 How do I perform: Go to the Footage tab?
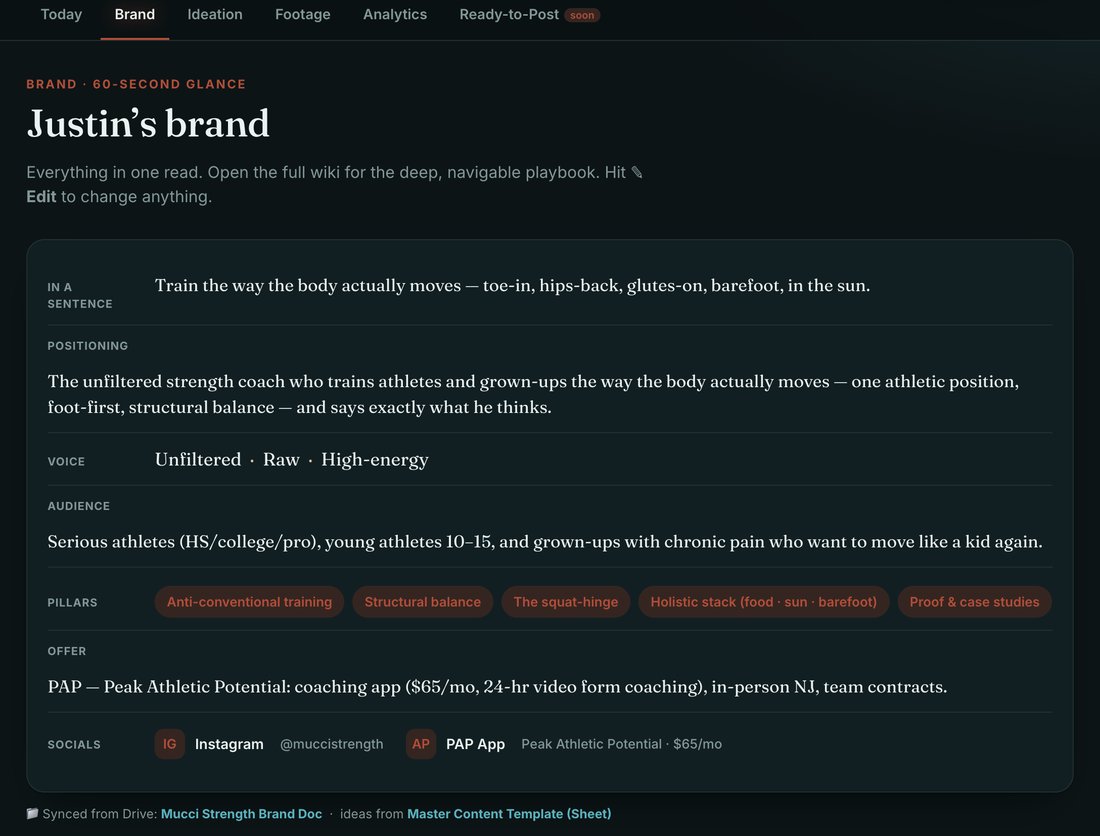pyautogui.click(x=302, y=15)
